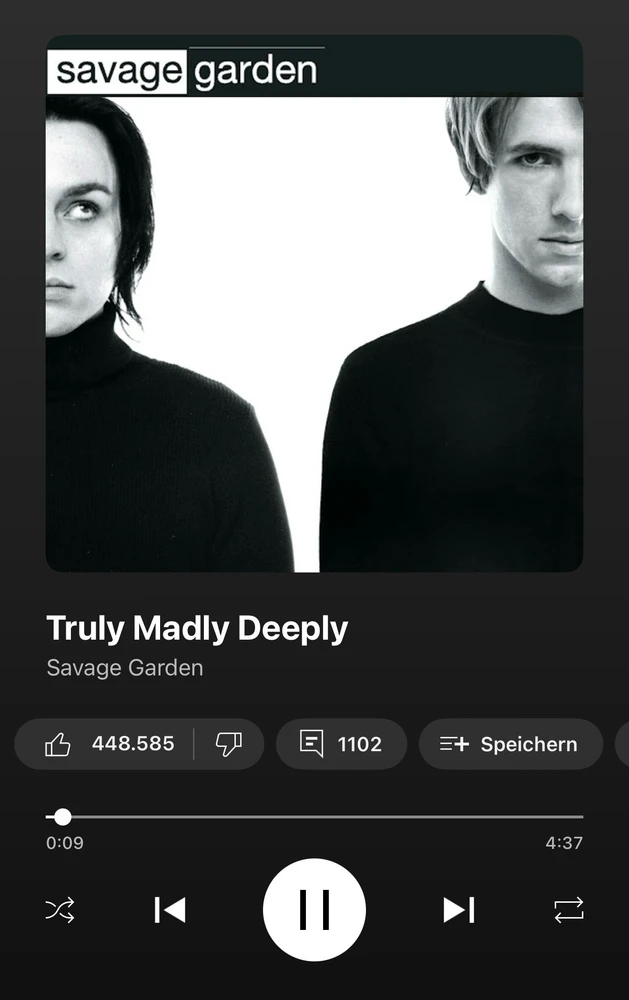Open the 1102 comments count
This screenshot has height=1000, width=629.
click(359, 744)
